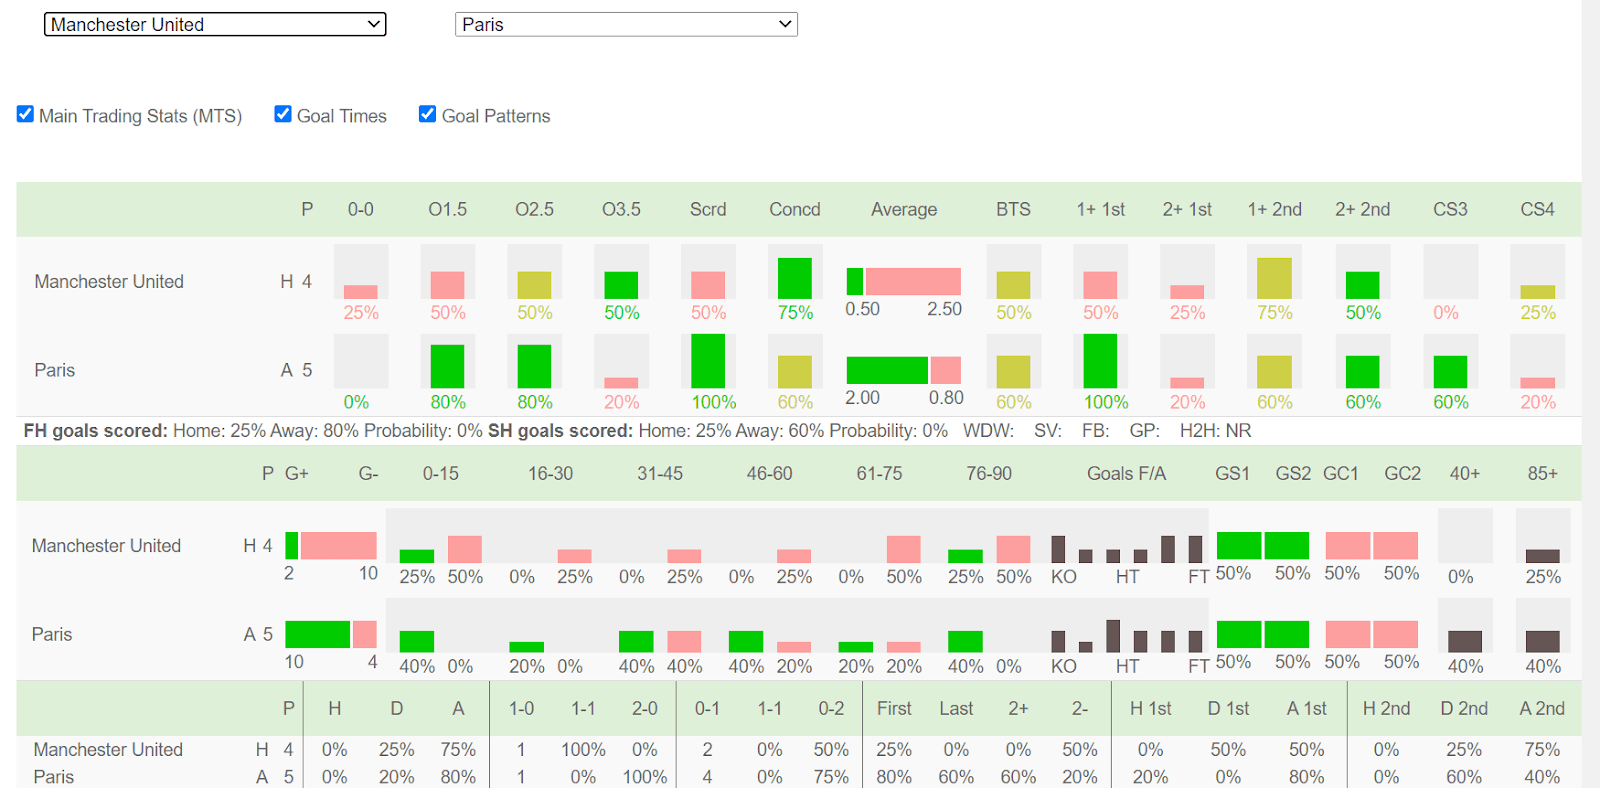The width and height of the screenshot is (1600, 788).
Task: Open the Paris team dropdown
Action: pos(626,24)
